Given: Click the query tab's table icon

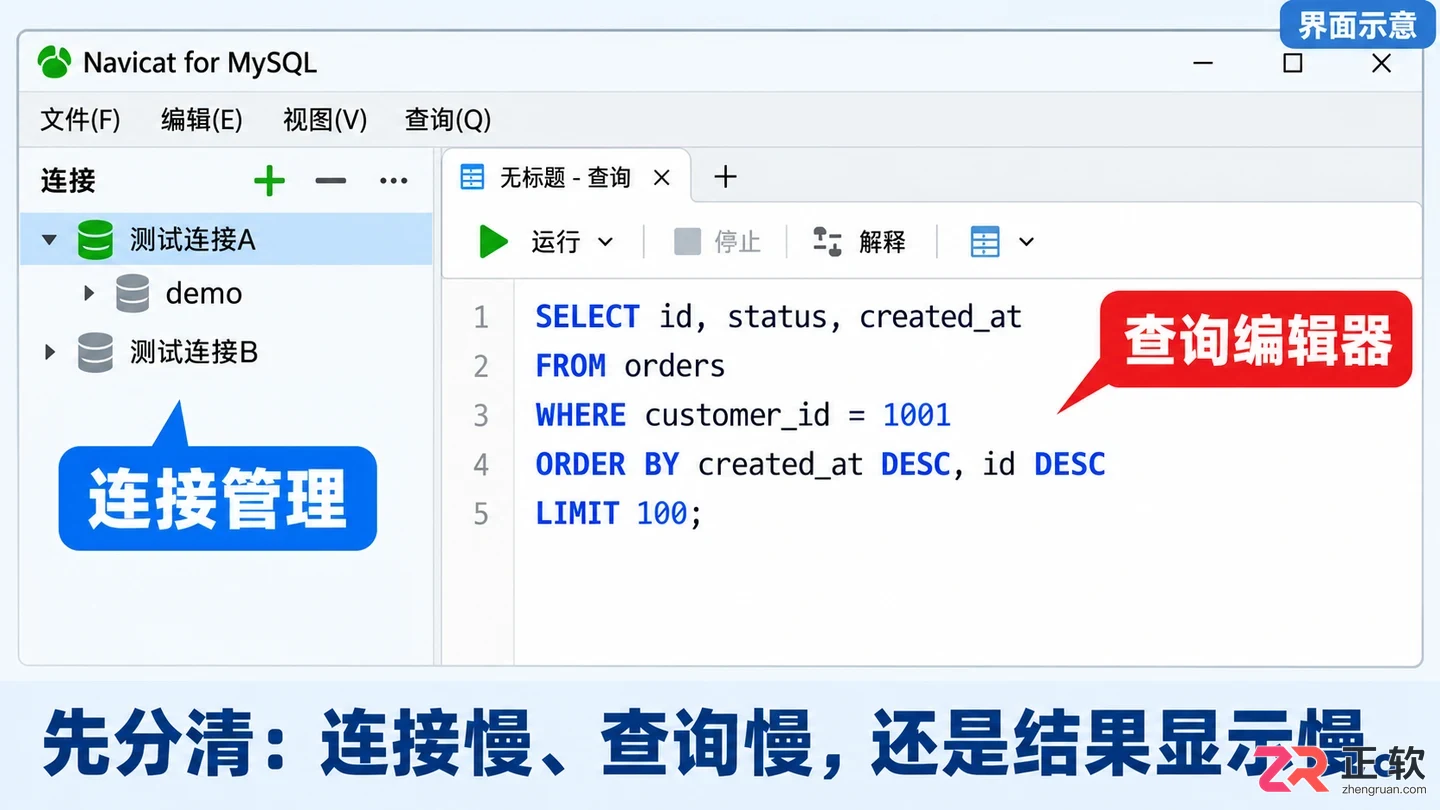Looking at the screenshot, I should (x=471, y=178).
